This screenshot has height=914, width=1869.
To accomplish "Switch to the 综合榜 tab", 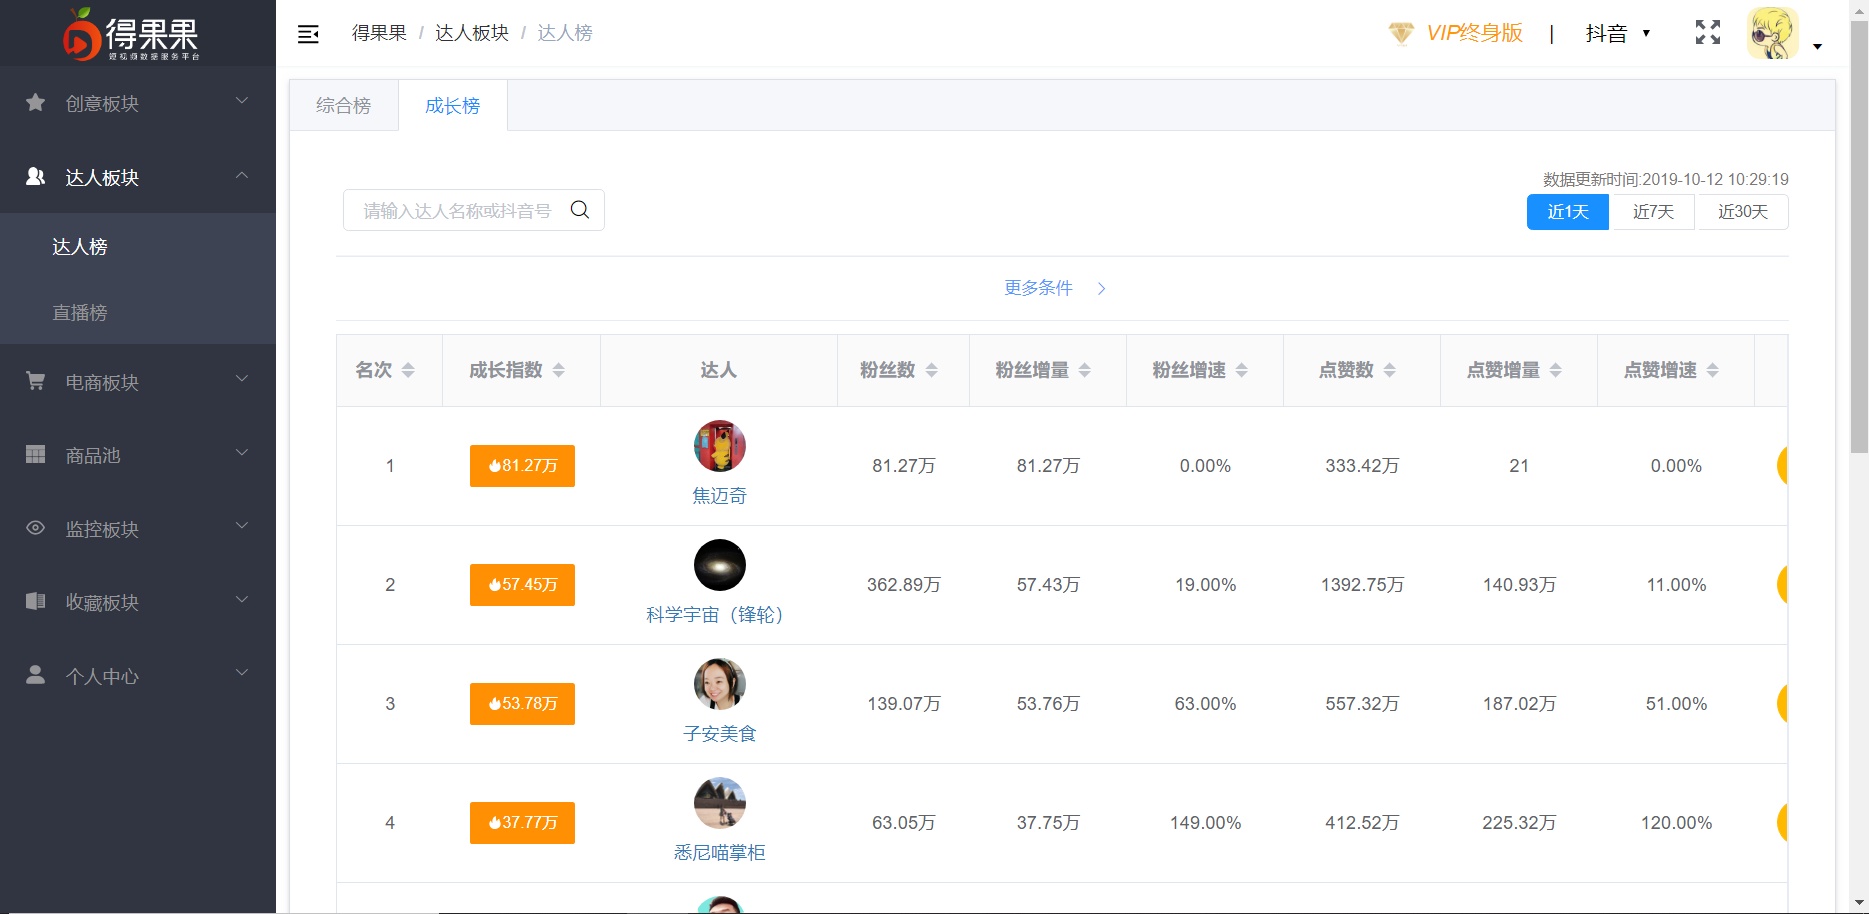I will (x=343, y=106).
